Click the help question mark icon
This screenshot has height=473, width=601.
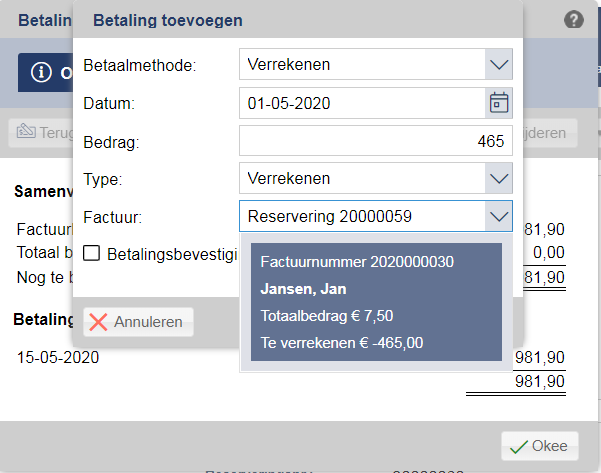coord(574,19)
